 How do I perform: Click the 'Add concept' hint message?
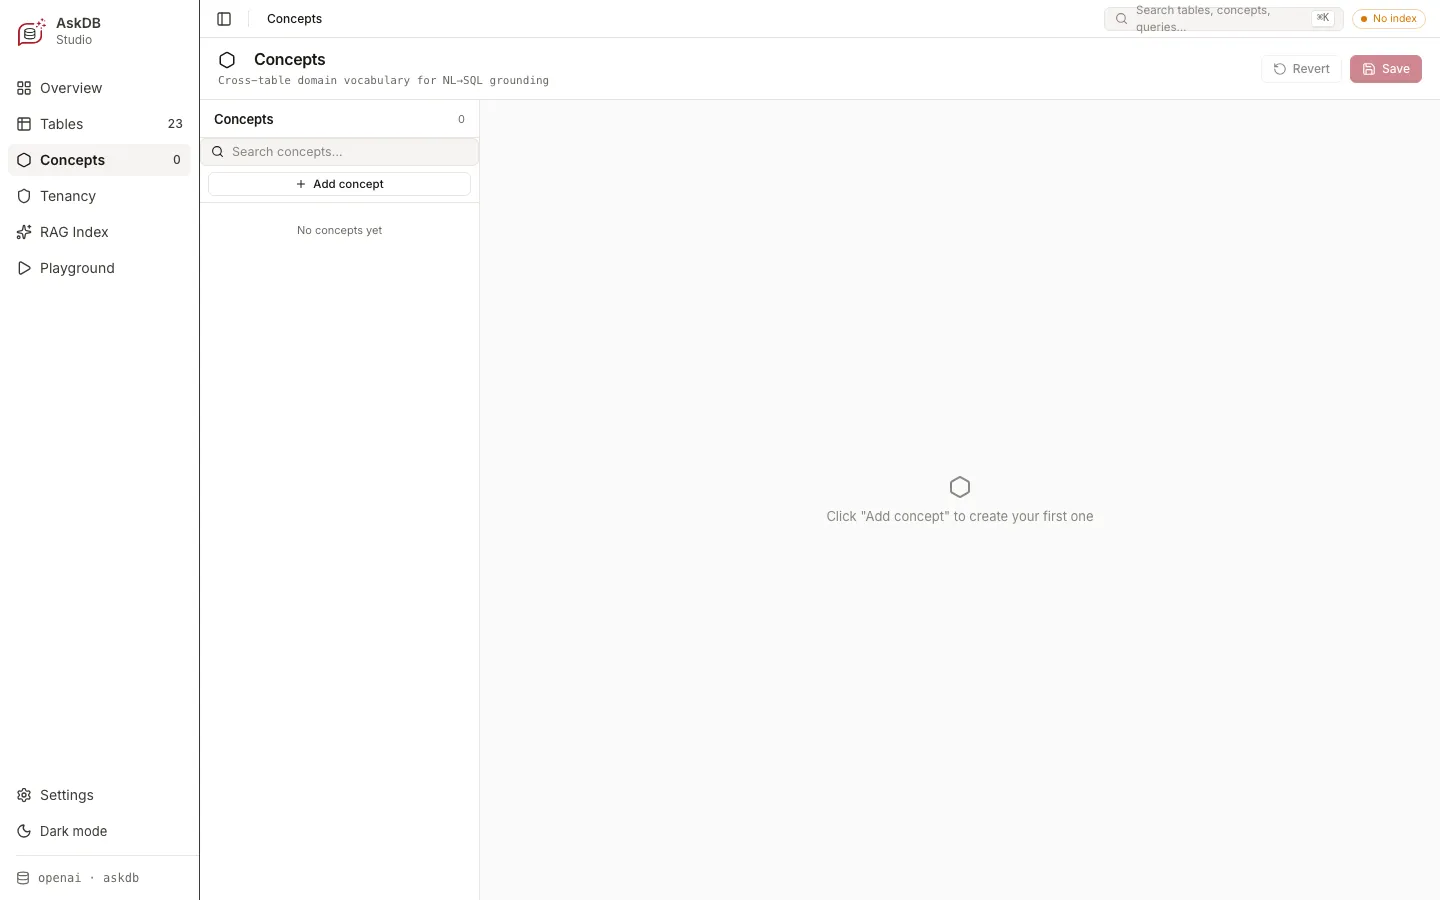click(960, 517)
